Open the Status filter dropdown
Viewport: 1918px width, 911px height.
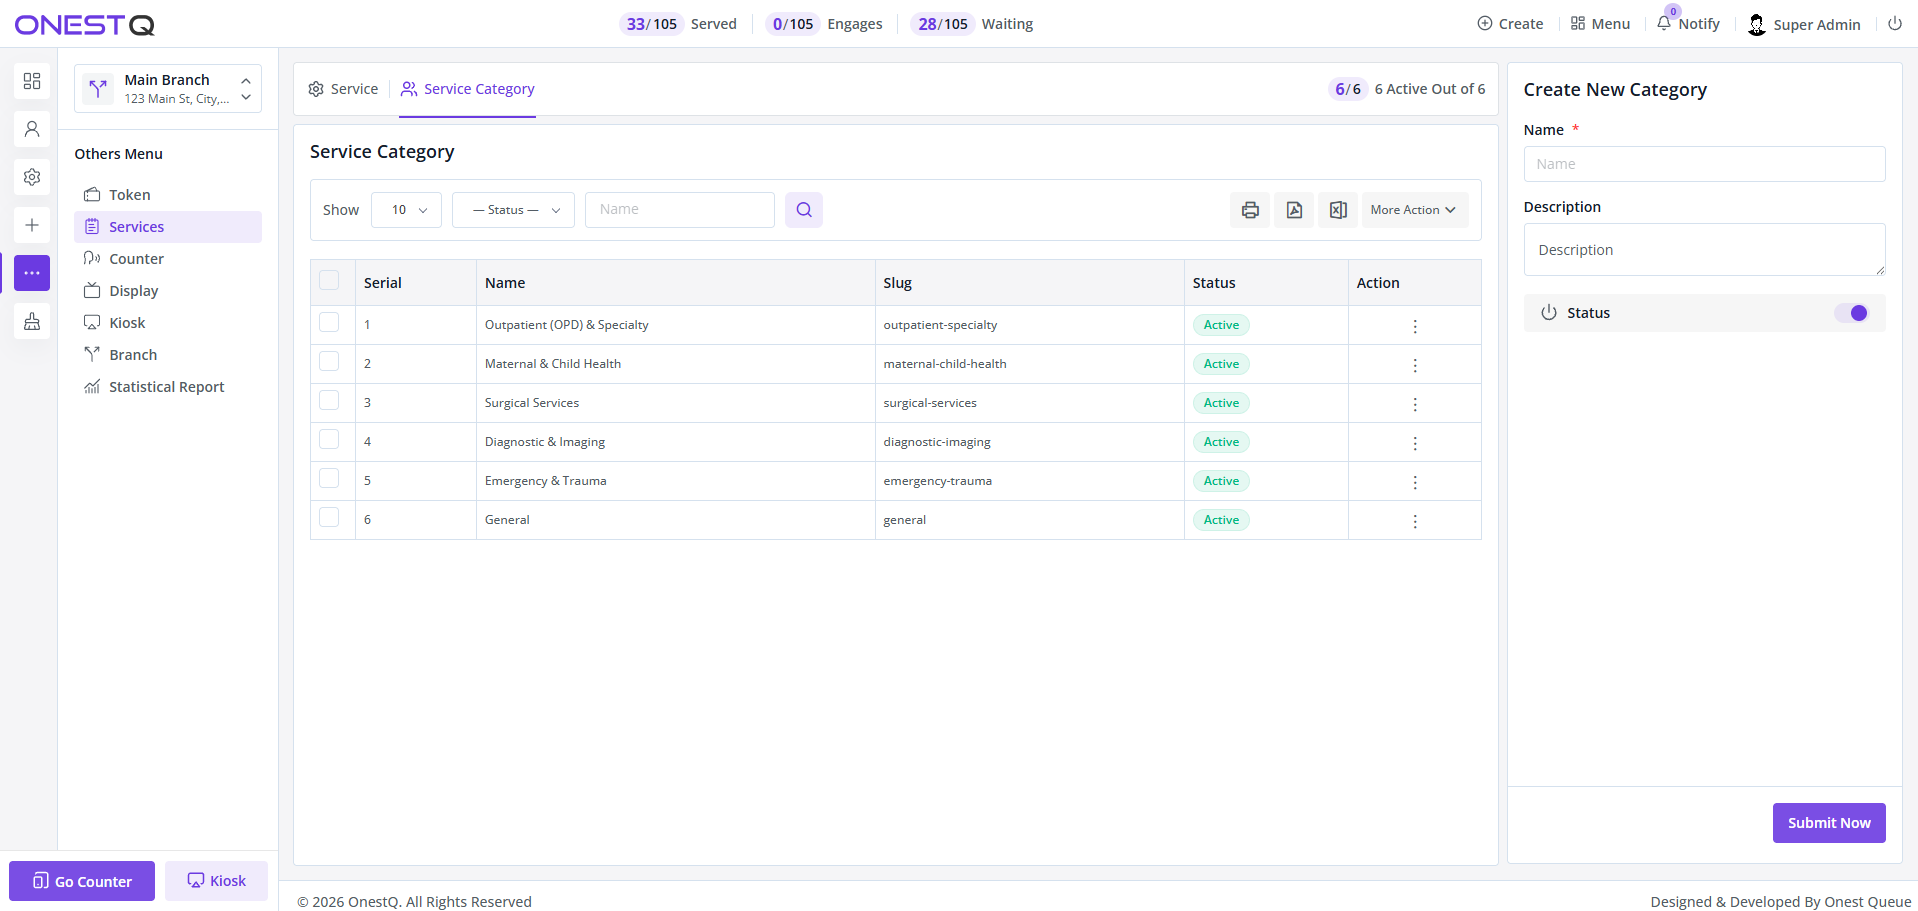(513, 210)
